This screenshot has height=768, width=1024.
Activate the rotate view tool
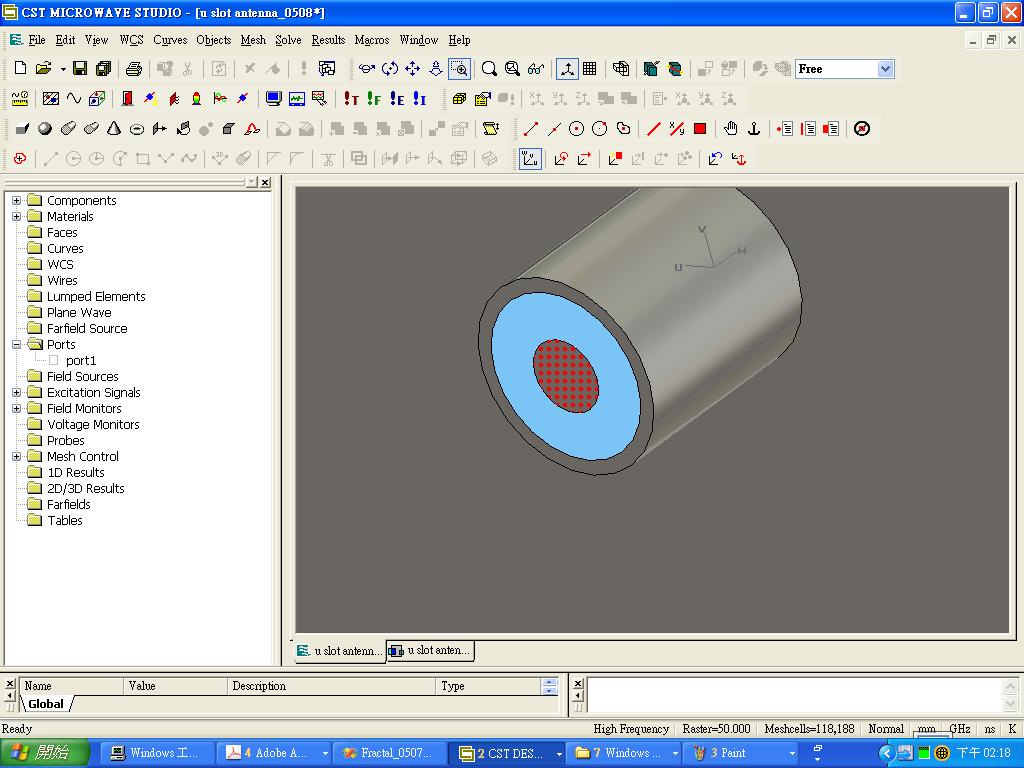click(390, 68)
